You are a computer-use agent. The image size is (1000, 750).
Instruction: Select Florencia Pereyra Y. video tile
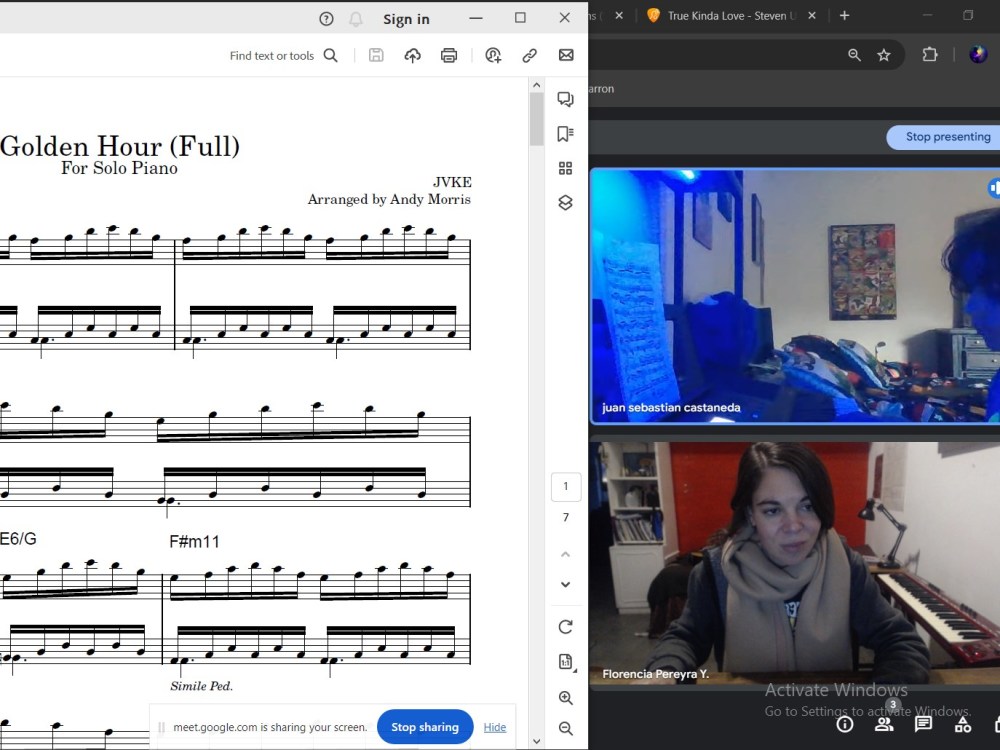(795, 562)
